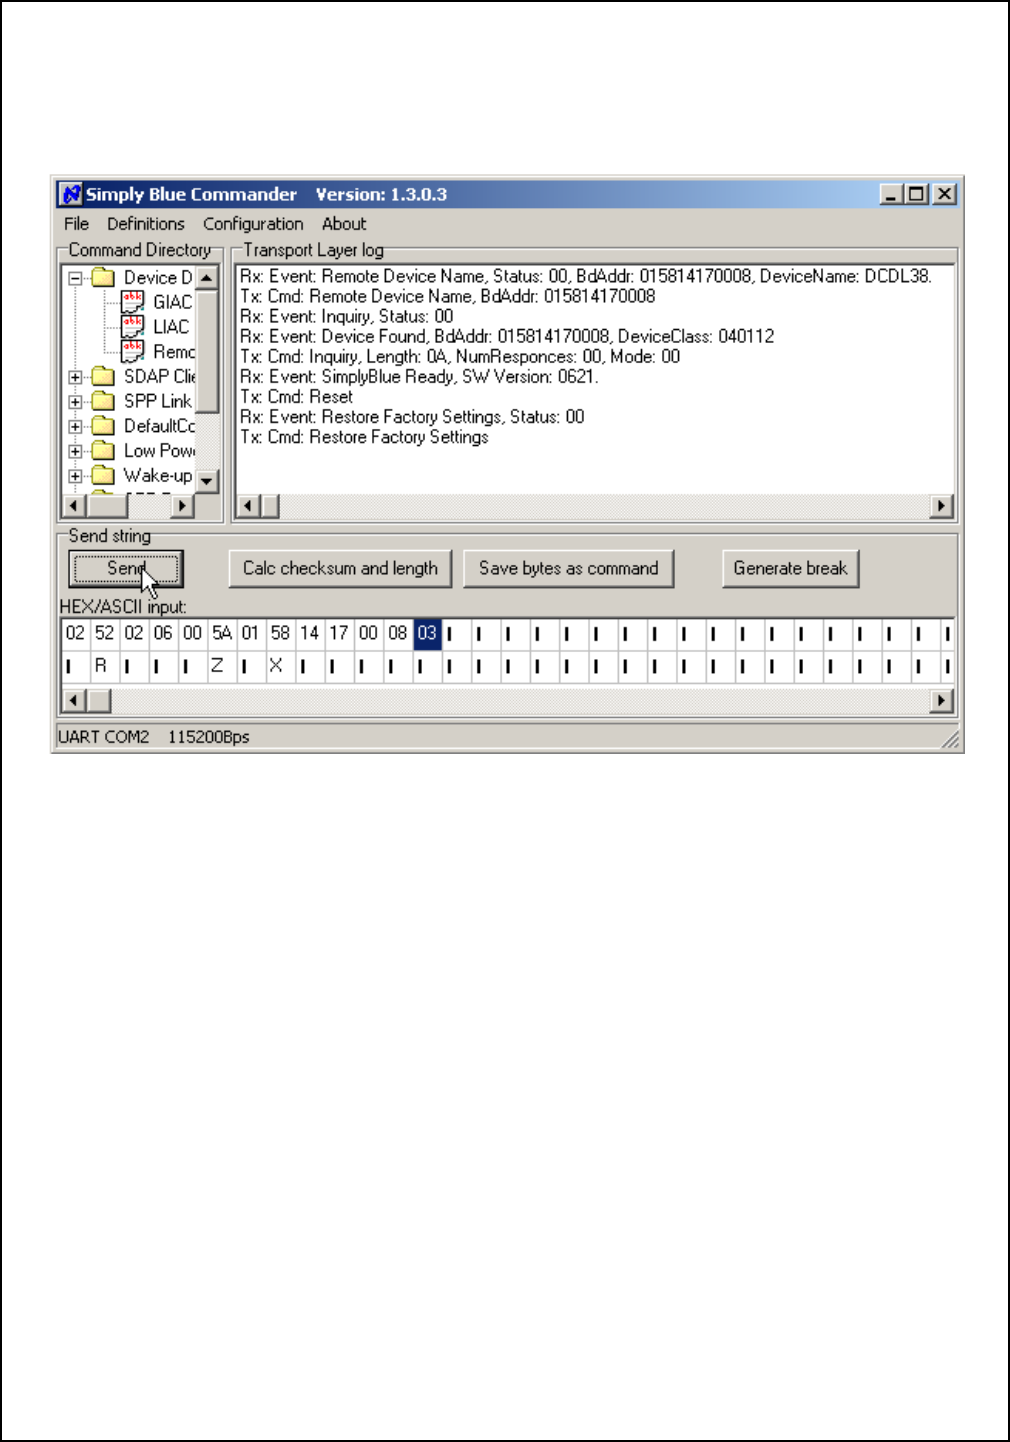Click Transport Layer log scroll left arrow

[x=248, y=506]
